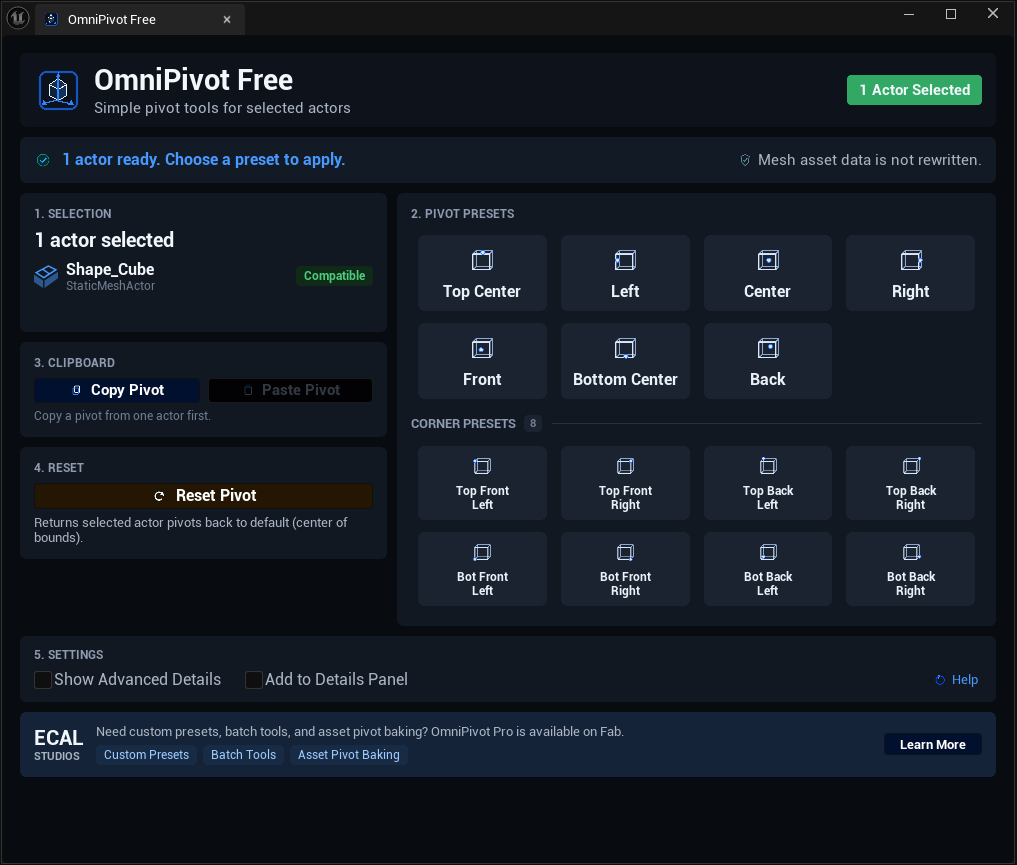Set pivot to Top Front Right corner
This screenshot has width=1017, height=865.
click(625, 483)
